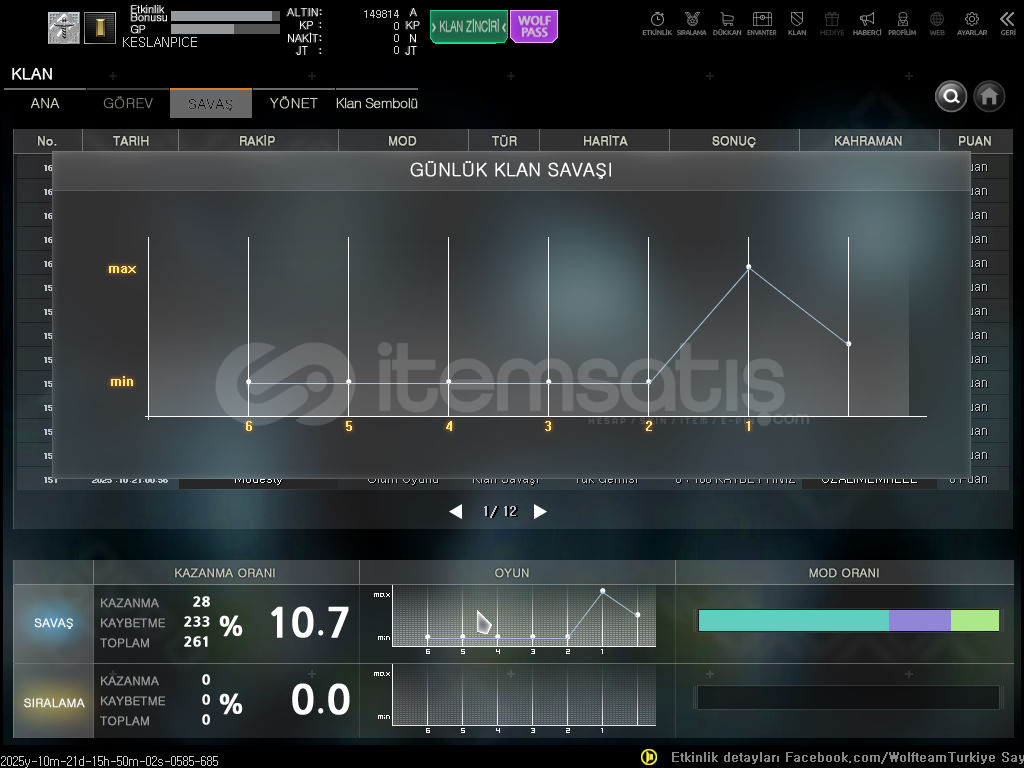Image resolution: width=1024 pixels, height=768 pixels.
Task: Click the Klan Zinciri button
Action: 468,27
